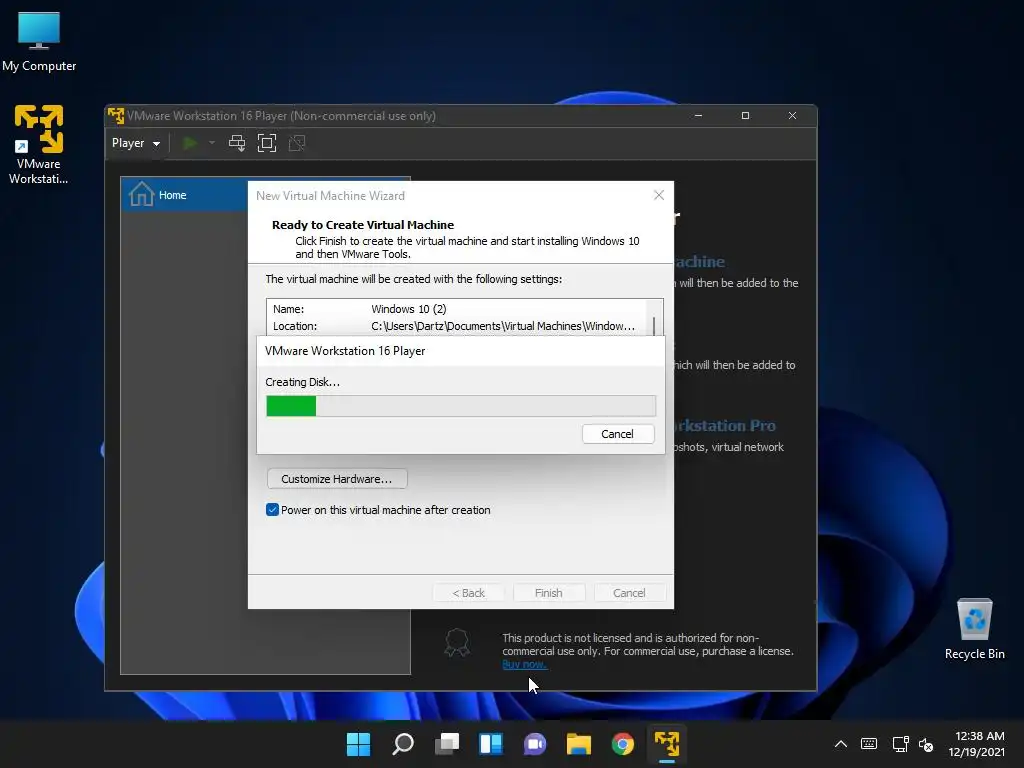This screenshot has width=1024, height=768.
Task: Open the Widgets taskbar icon
Action: (x=491, y=744)
